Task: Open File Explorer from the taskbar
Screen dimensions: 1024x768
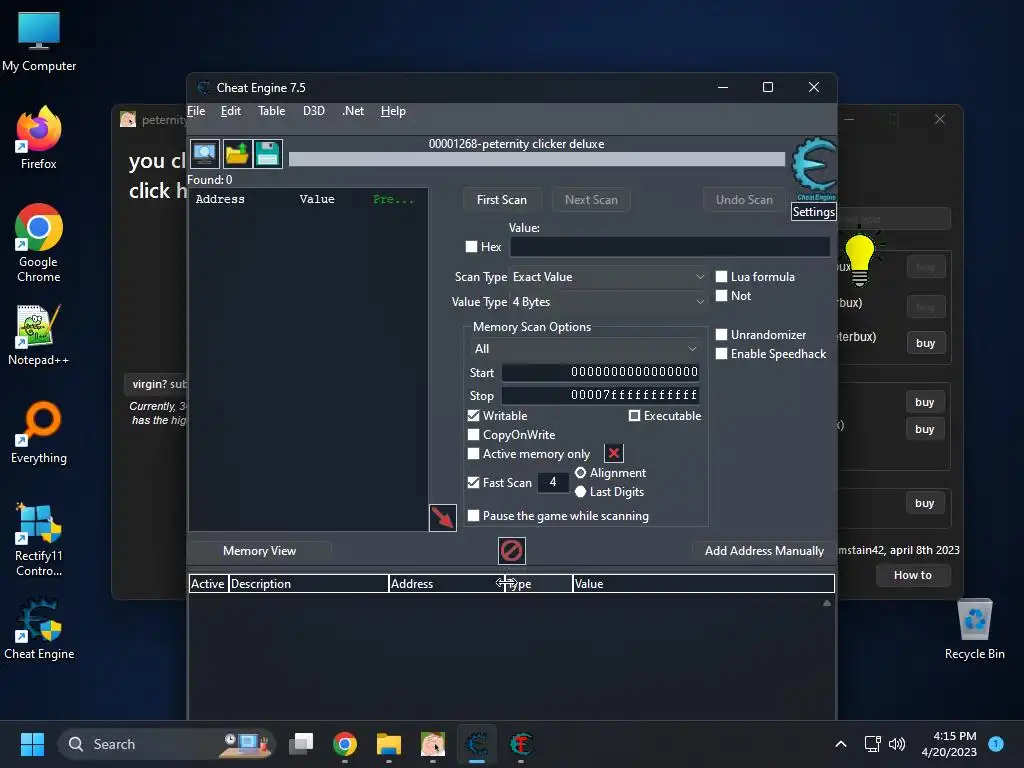Action: click(x=389, y=744)
